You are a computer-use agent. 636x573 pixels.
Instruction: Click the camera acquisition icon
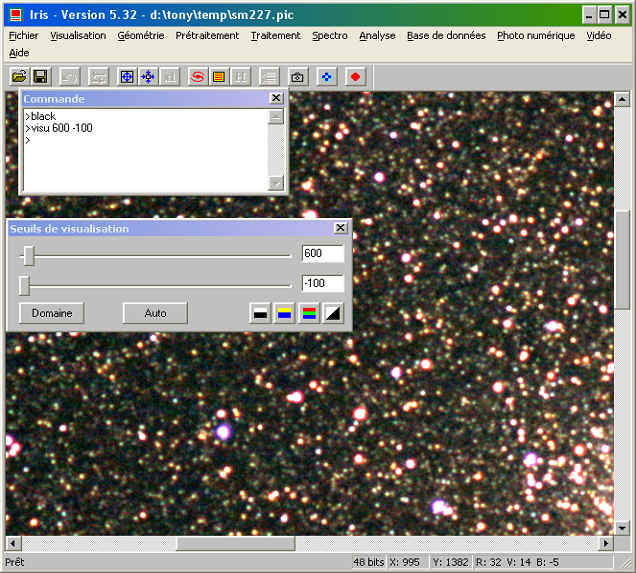pos(297,76)
